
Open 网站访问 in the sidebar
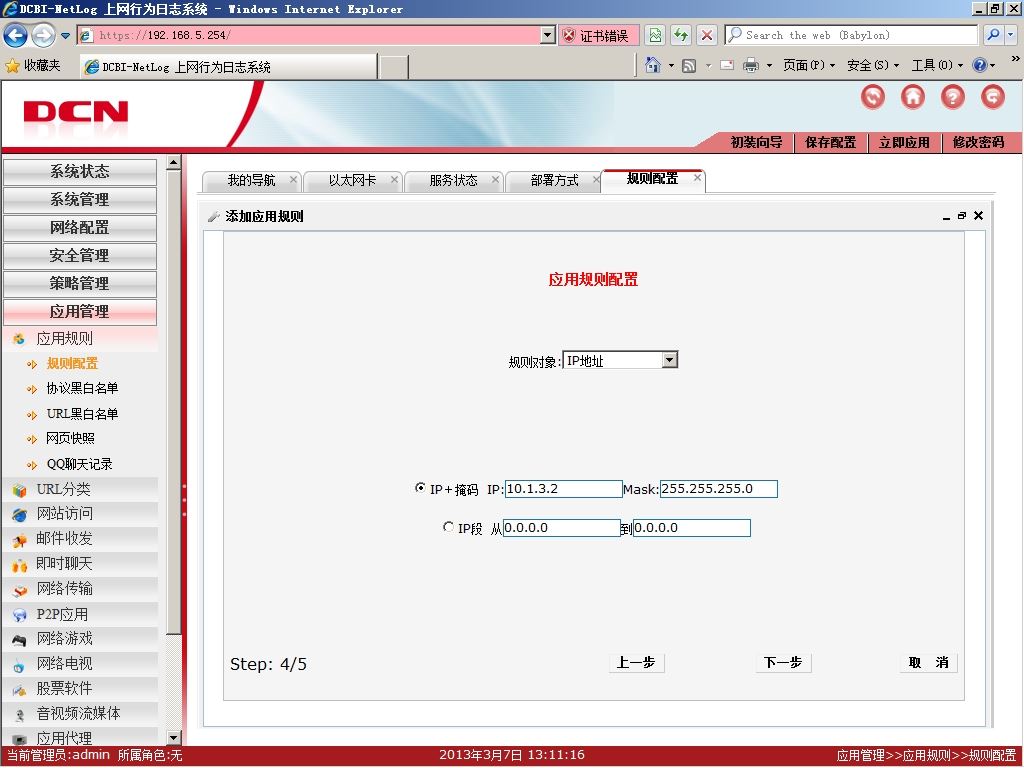80,514
